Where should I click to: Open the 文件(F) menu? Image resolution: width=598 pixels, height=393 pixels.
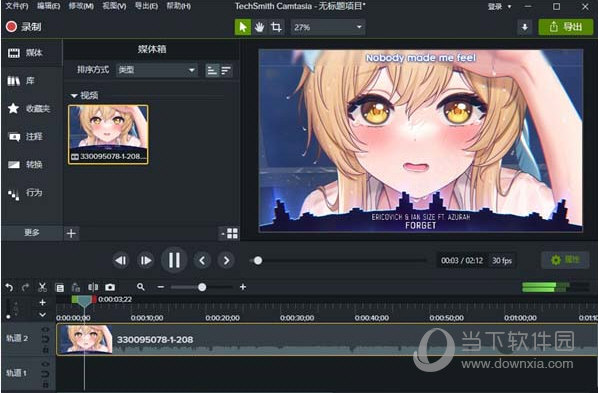pos(17,6)
